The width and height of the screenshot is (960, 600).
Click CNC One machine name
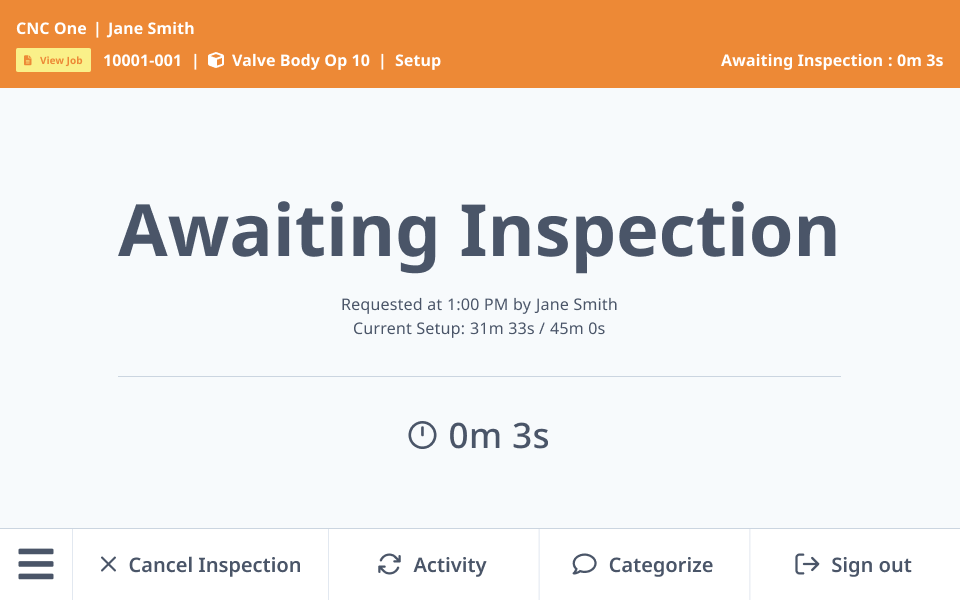point(51,28)
